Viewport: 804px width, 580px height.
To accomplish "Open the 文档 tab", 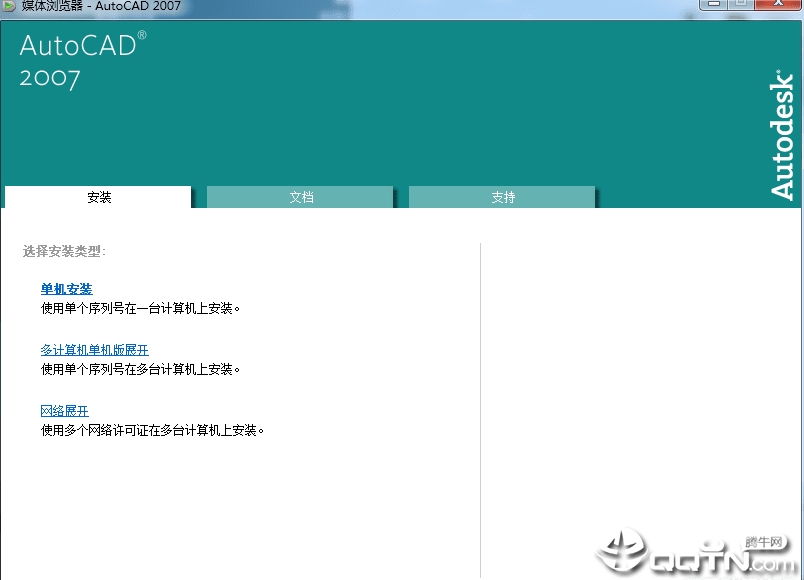I will [x=300, y=197].
